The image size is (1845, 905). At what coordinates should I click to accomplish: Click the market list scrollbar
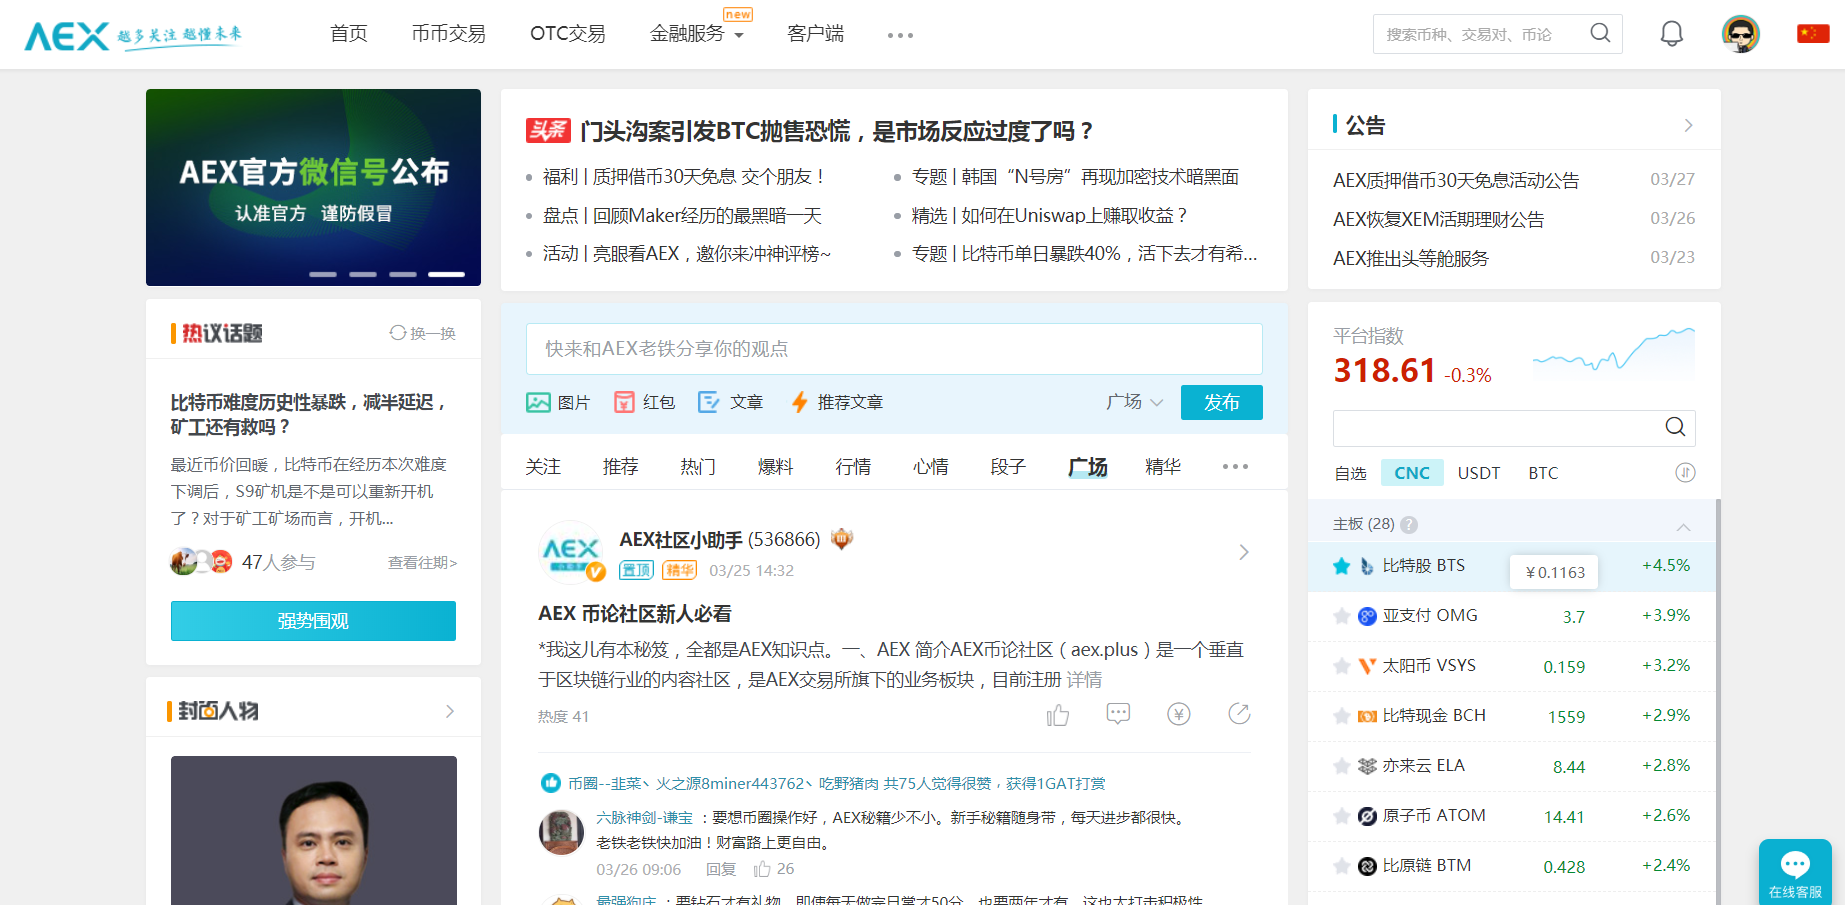[x=1718, y=700]
